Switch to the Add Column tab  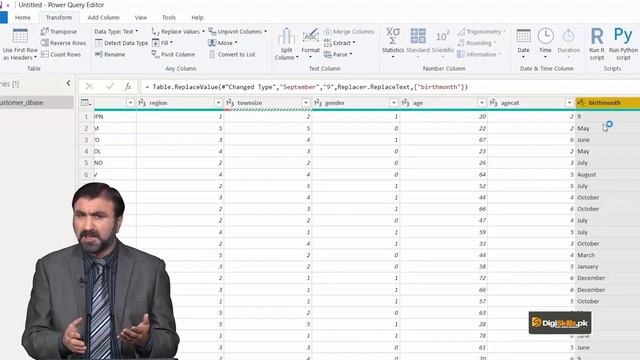[x=103, y=18]
